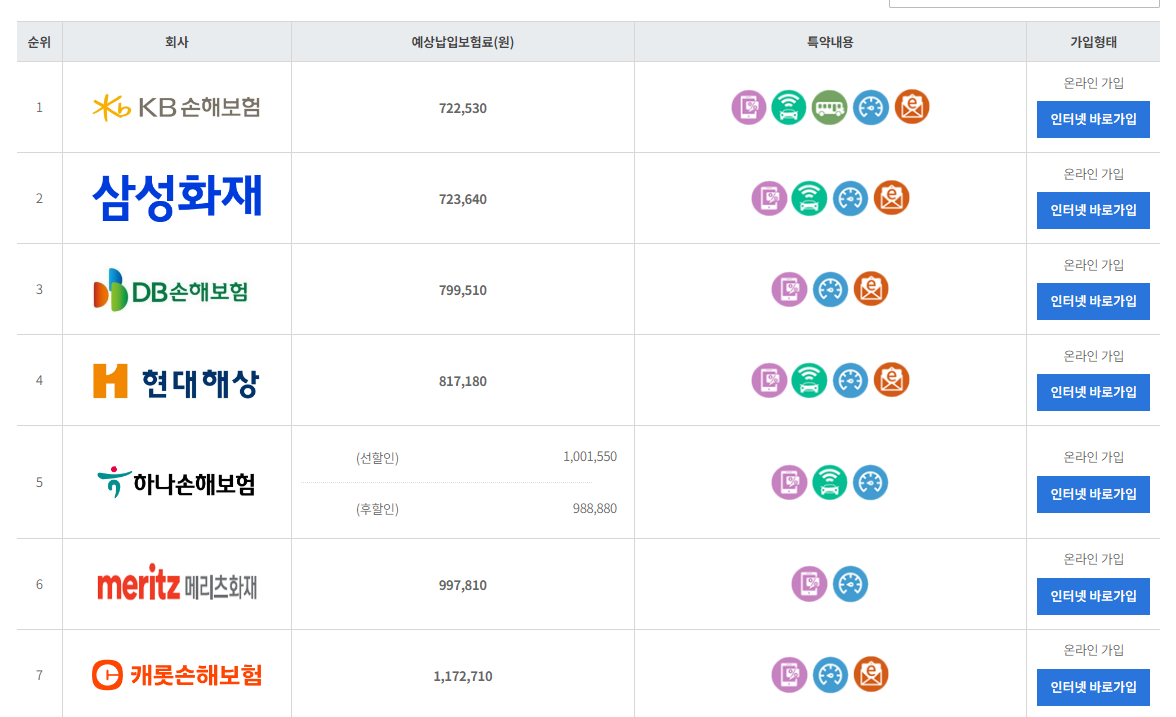The width and height of the screenshot is (1176, 717).
Task: Select the premium value 997,810
Action: pyautogui.click(x=463, y=586)
